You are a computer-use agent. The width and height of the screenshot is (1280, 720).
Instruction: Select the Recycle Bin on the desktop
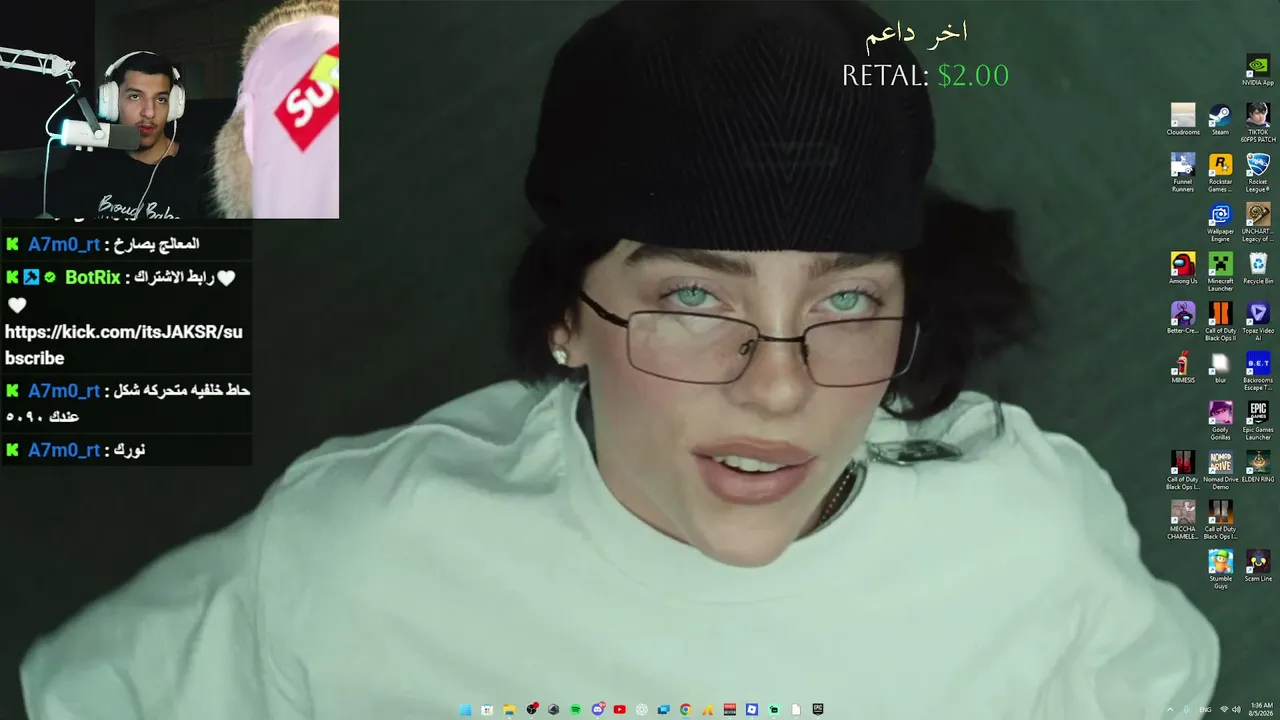click(1258, 267)
